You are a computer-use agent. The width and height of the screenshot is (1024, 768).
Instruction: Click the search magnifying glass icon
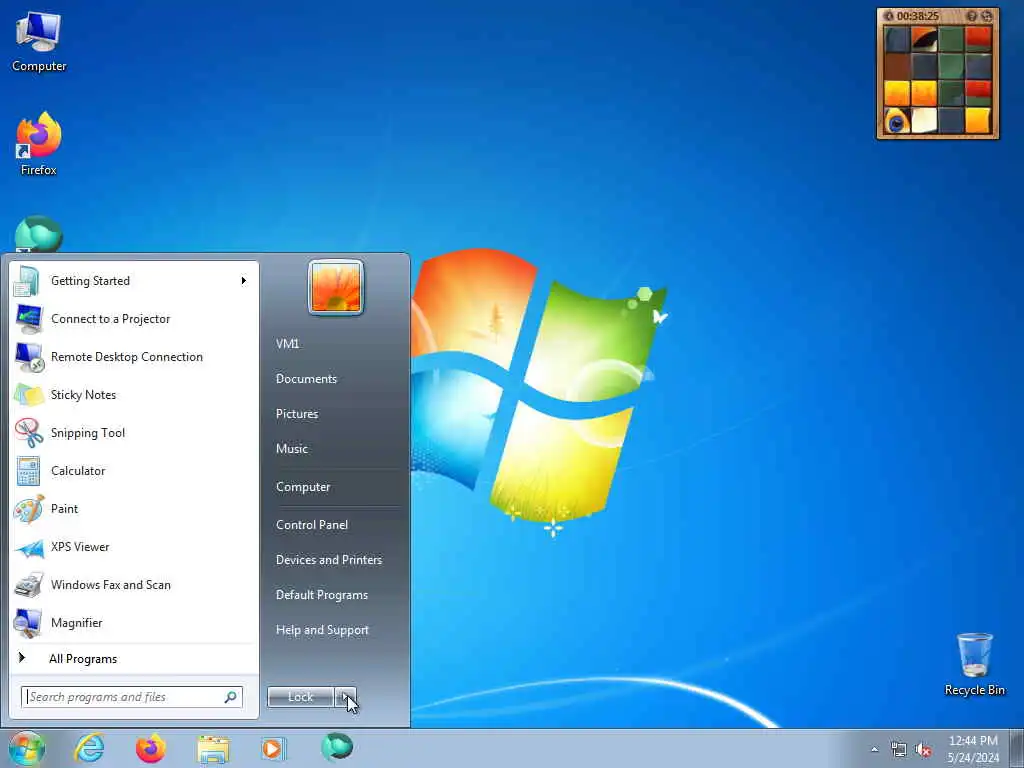pos(231,697)
